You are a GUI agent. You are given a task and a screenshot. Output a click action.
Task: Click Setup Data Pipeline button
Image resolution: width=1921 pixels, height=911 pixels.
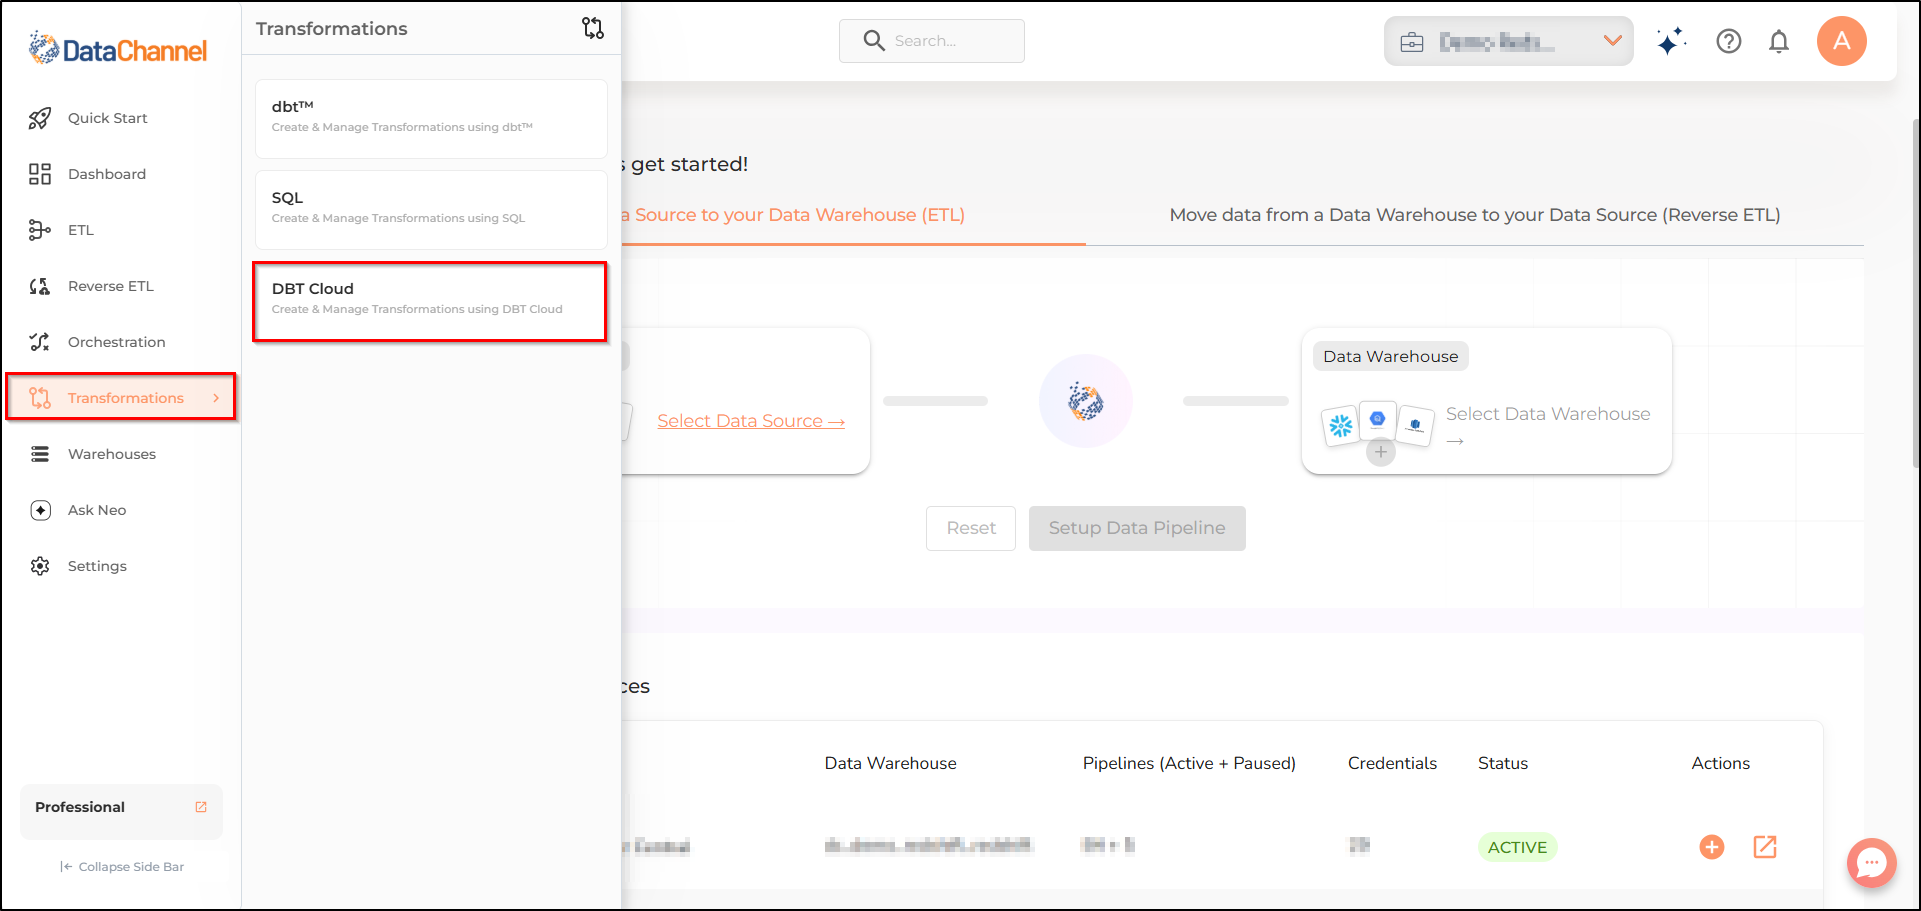point(1137,528)
